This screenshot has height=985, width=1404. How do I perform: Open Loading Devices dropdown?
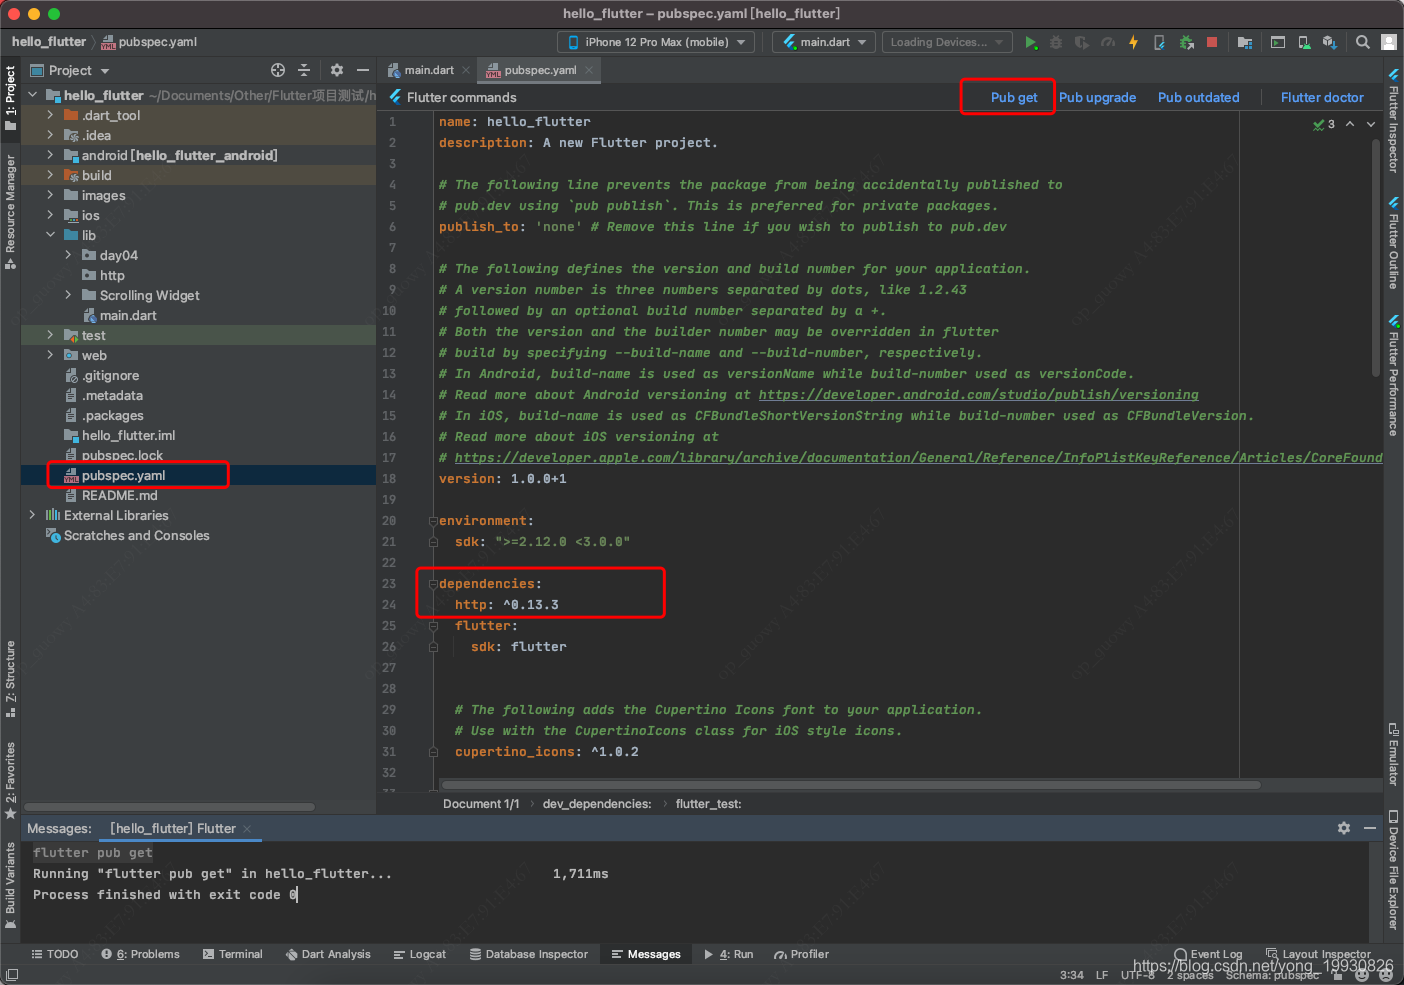[947, 42]
